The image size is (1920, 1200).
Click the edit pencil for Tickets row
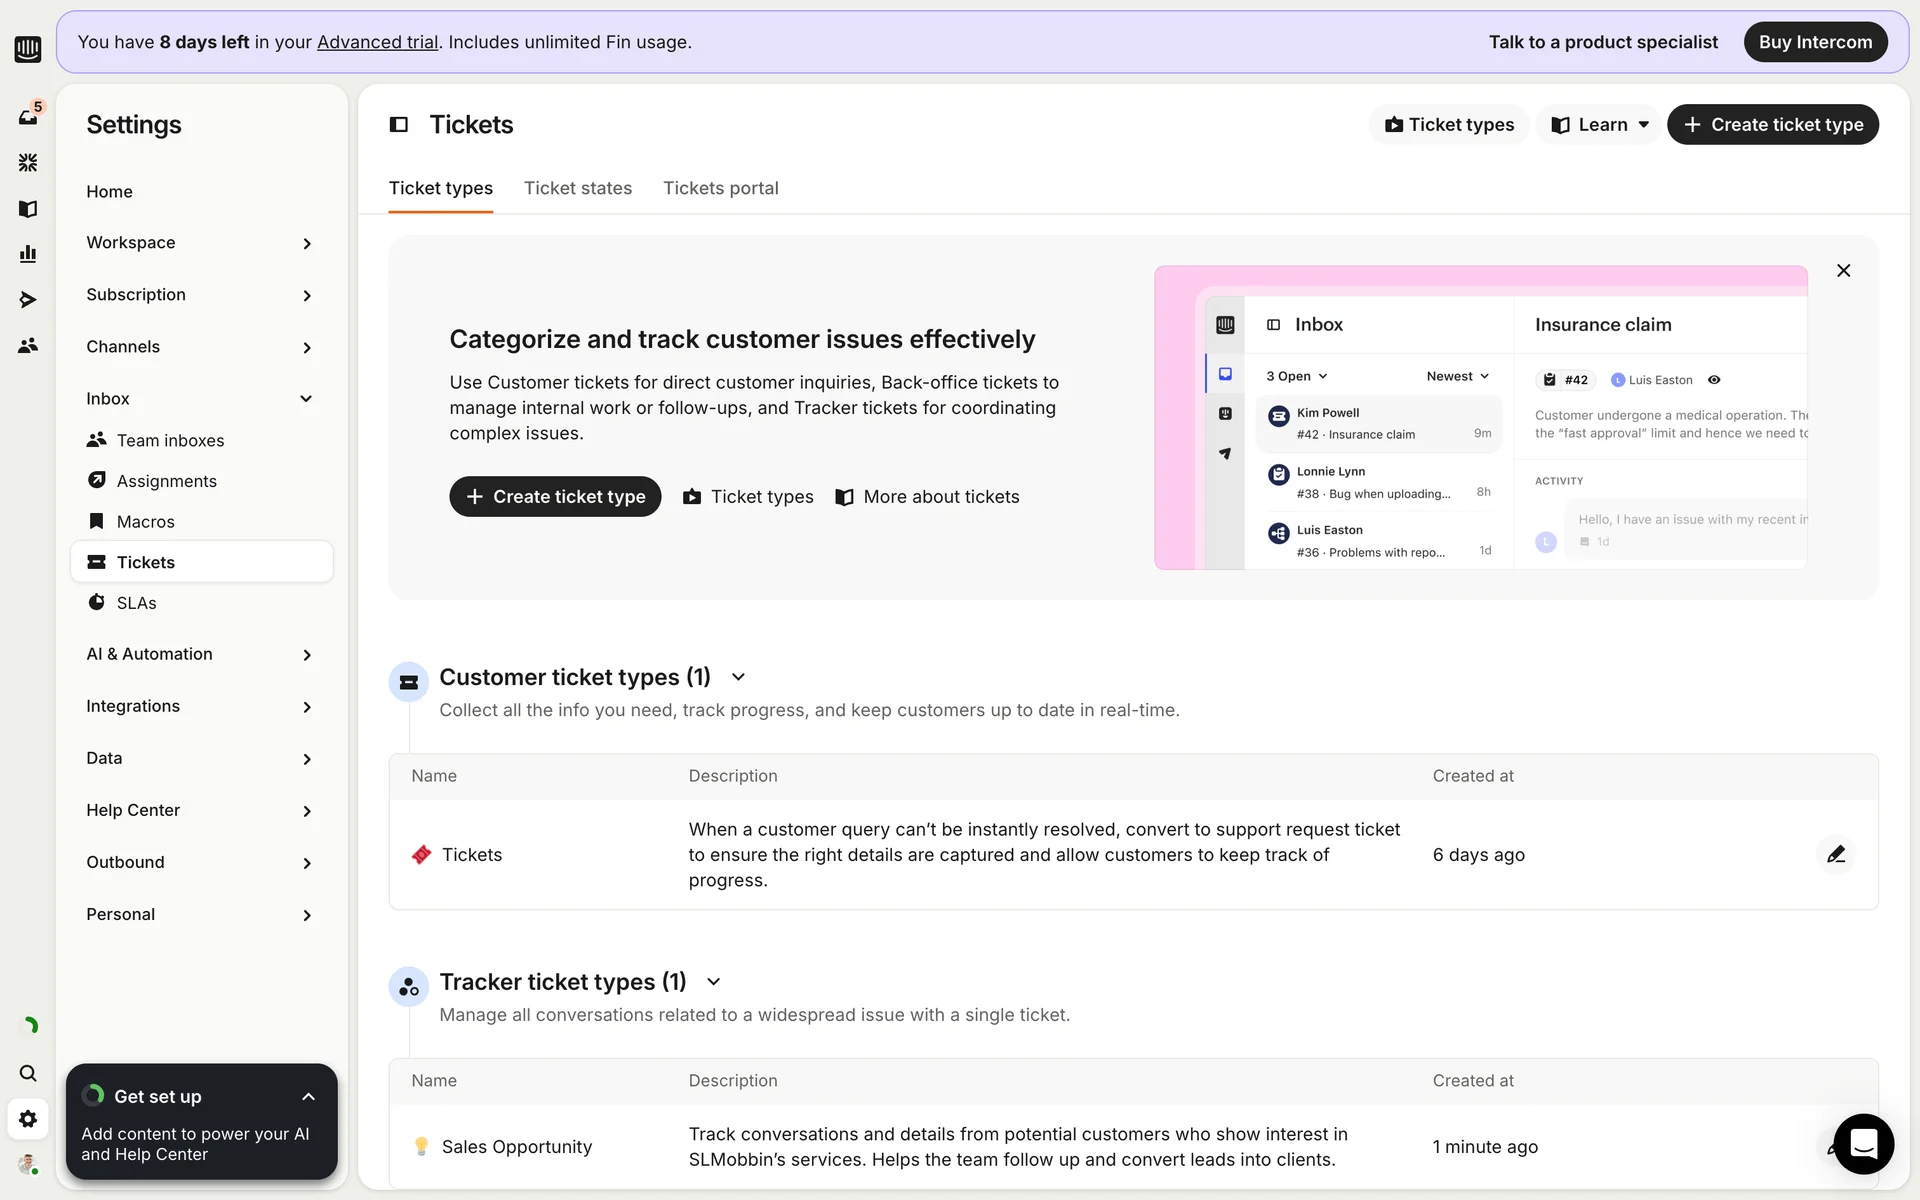(1835, 855)
